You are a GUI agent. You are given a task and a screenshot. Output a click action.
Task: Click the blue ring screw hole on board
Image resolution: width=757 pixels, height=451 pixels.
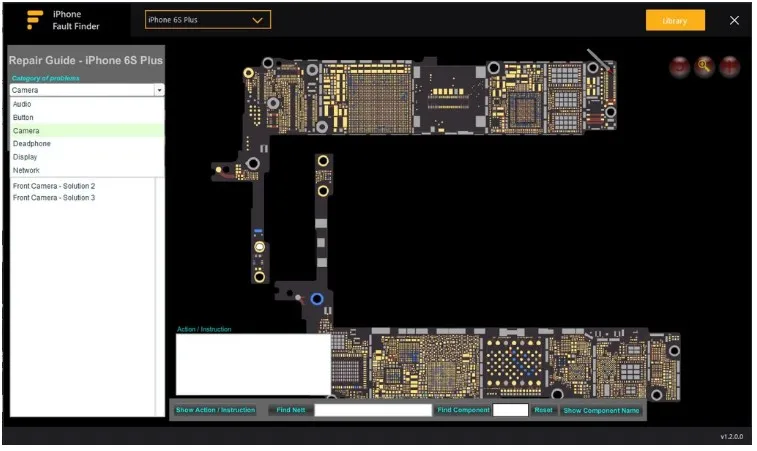coord(317,299)
